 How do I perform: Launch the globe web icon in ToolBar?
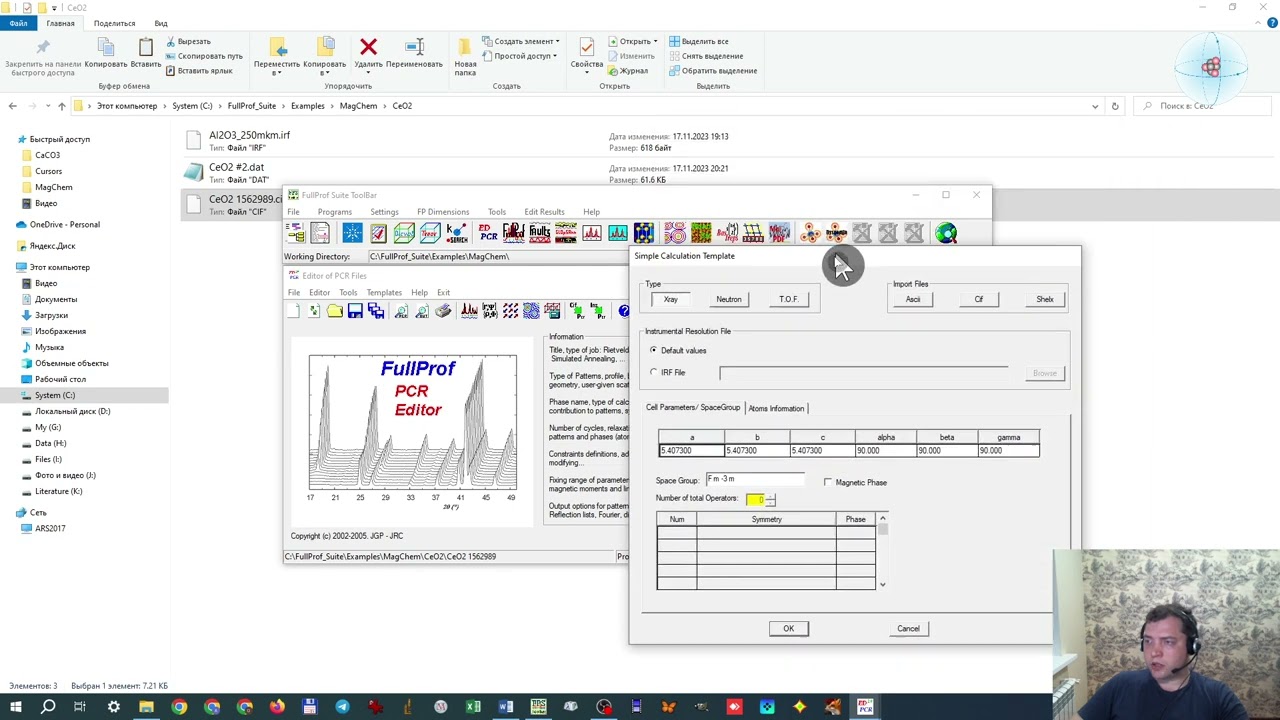[x=946, y=233]
